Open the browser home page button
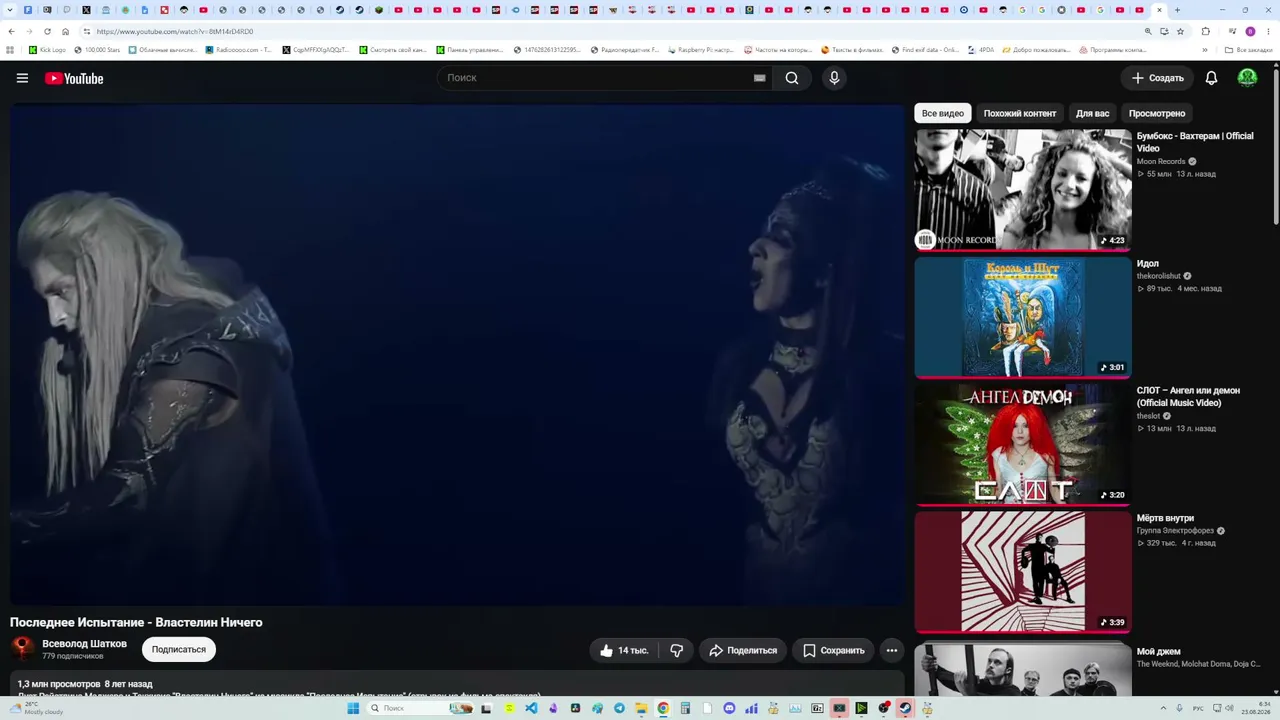This screenshot has height=720, width=1280. 65,31
